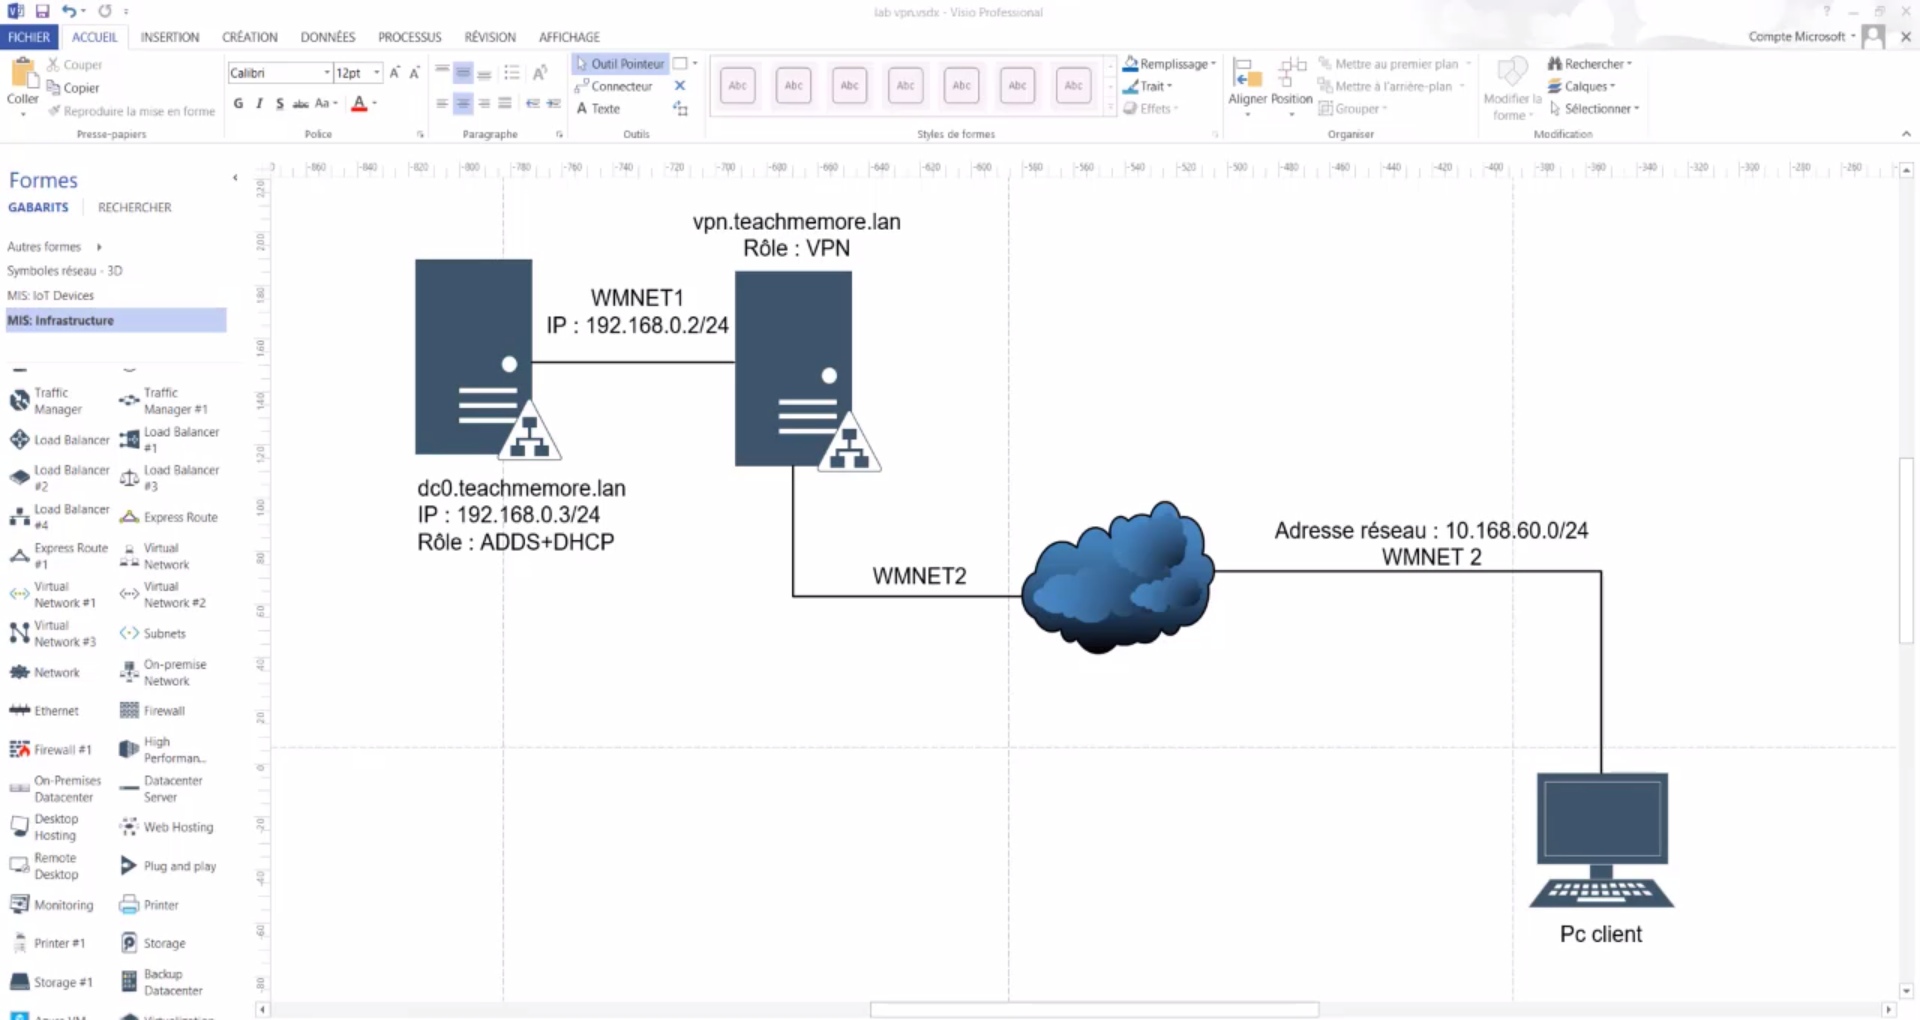Switch to the INSERTION ribbon tab

pos(170,37)
